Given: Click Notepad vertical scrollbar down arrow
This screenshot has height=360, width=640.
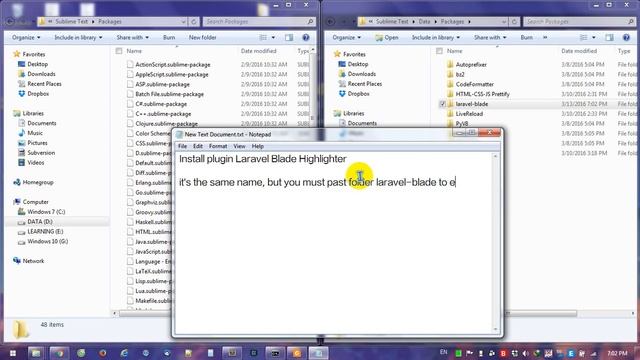Looking at the screenshot, I should pos(496,329).
